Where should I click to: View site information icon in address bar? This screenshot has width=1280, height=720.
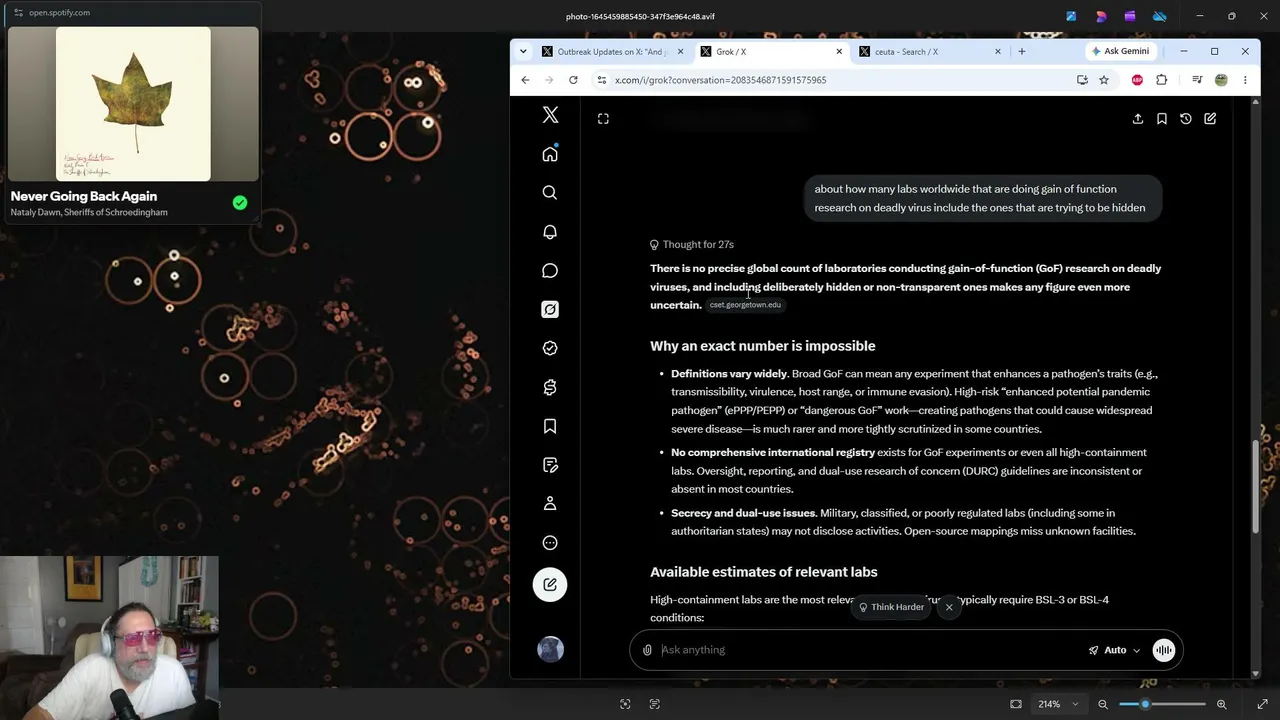(602, 80)
